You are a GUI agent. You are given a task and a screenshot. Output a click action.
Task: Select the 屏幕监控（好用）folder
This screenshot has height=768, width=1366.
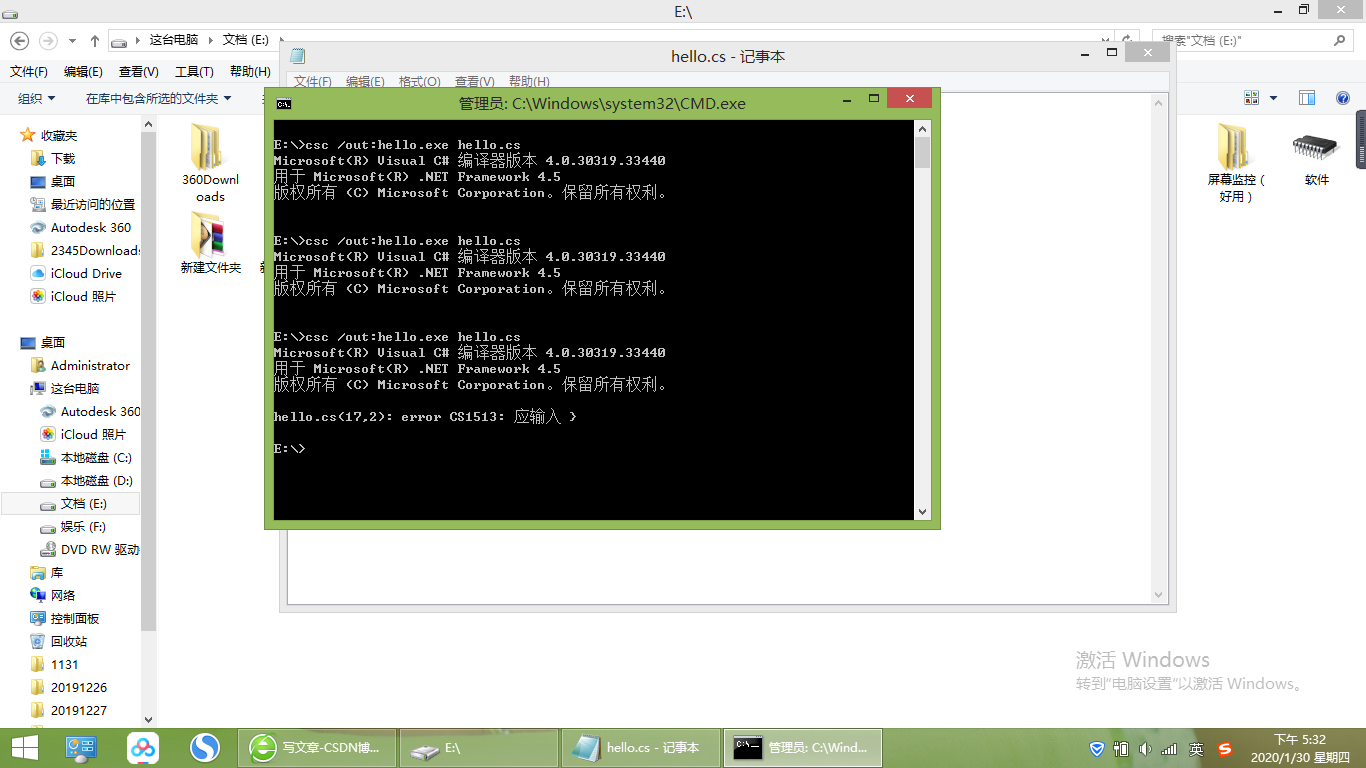pos(1236,162)
